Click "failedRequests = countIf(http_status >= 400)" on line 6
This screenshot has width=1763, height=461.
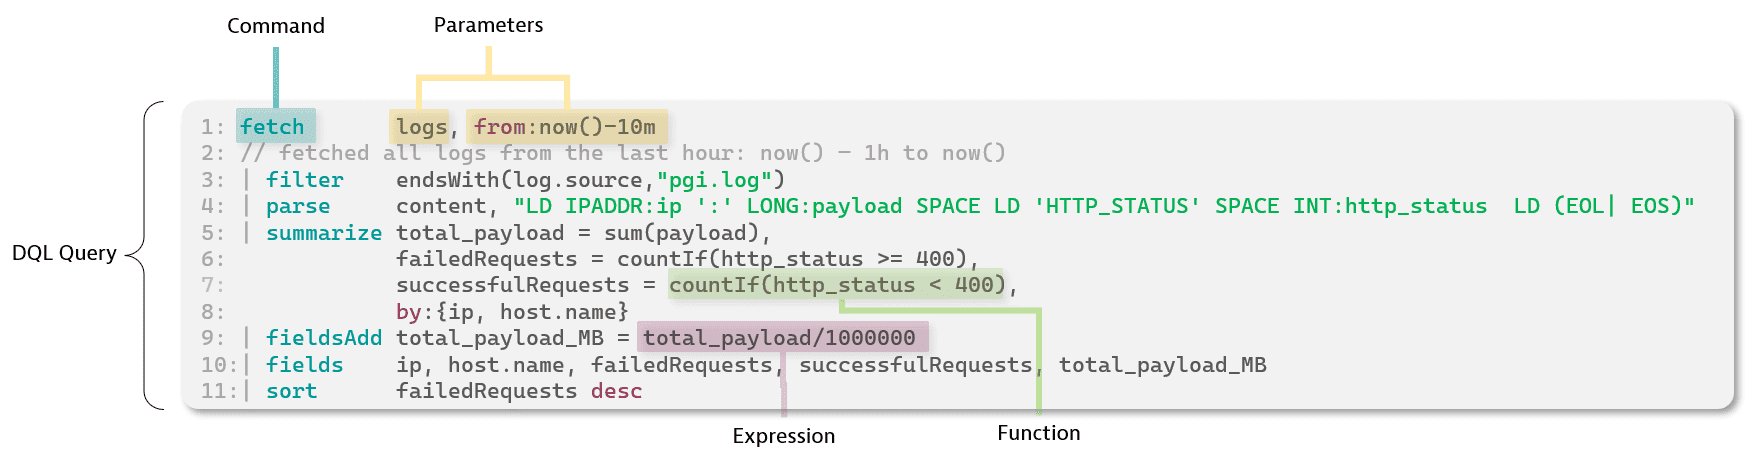(681, 259)
